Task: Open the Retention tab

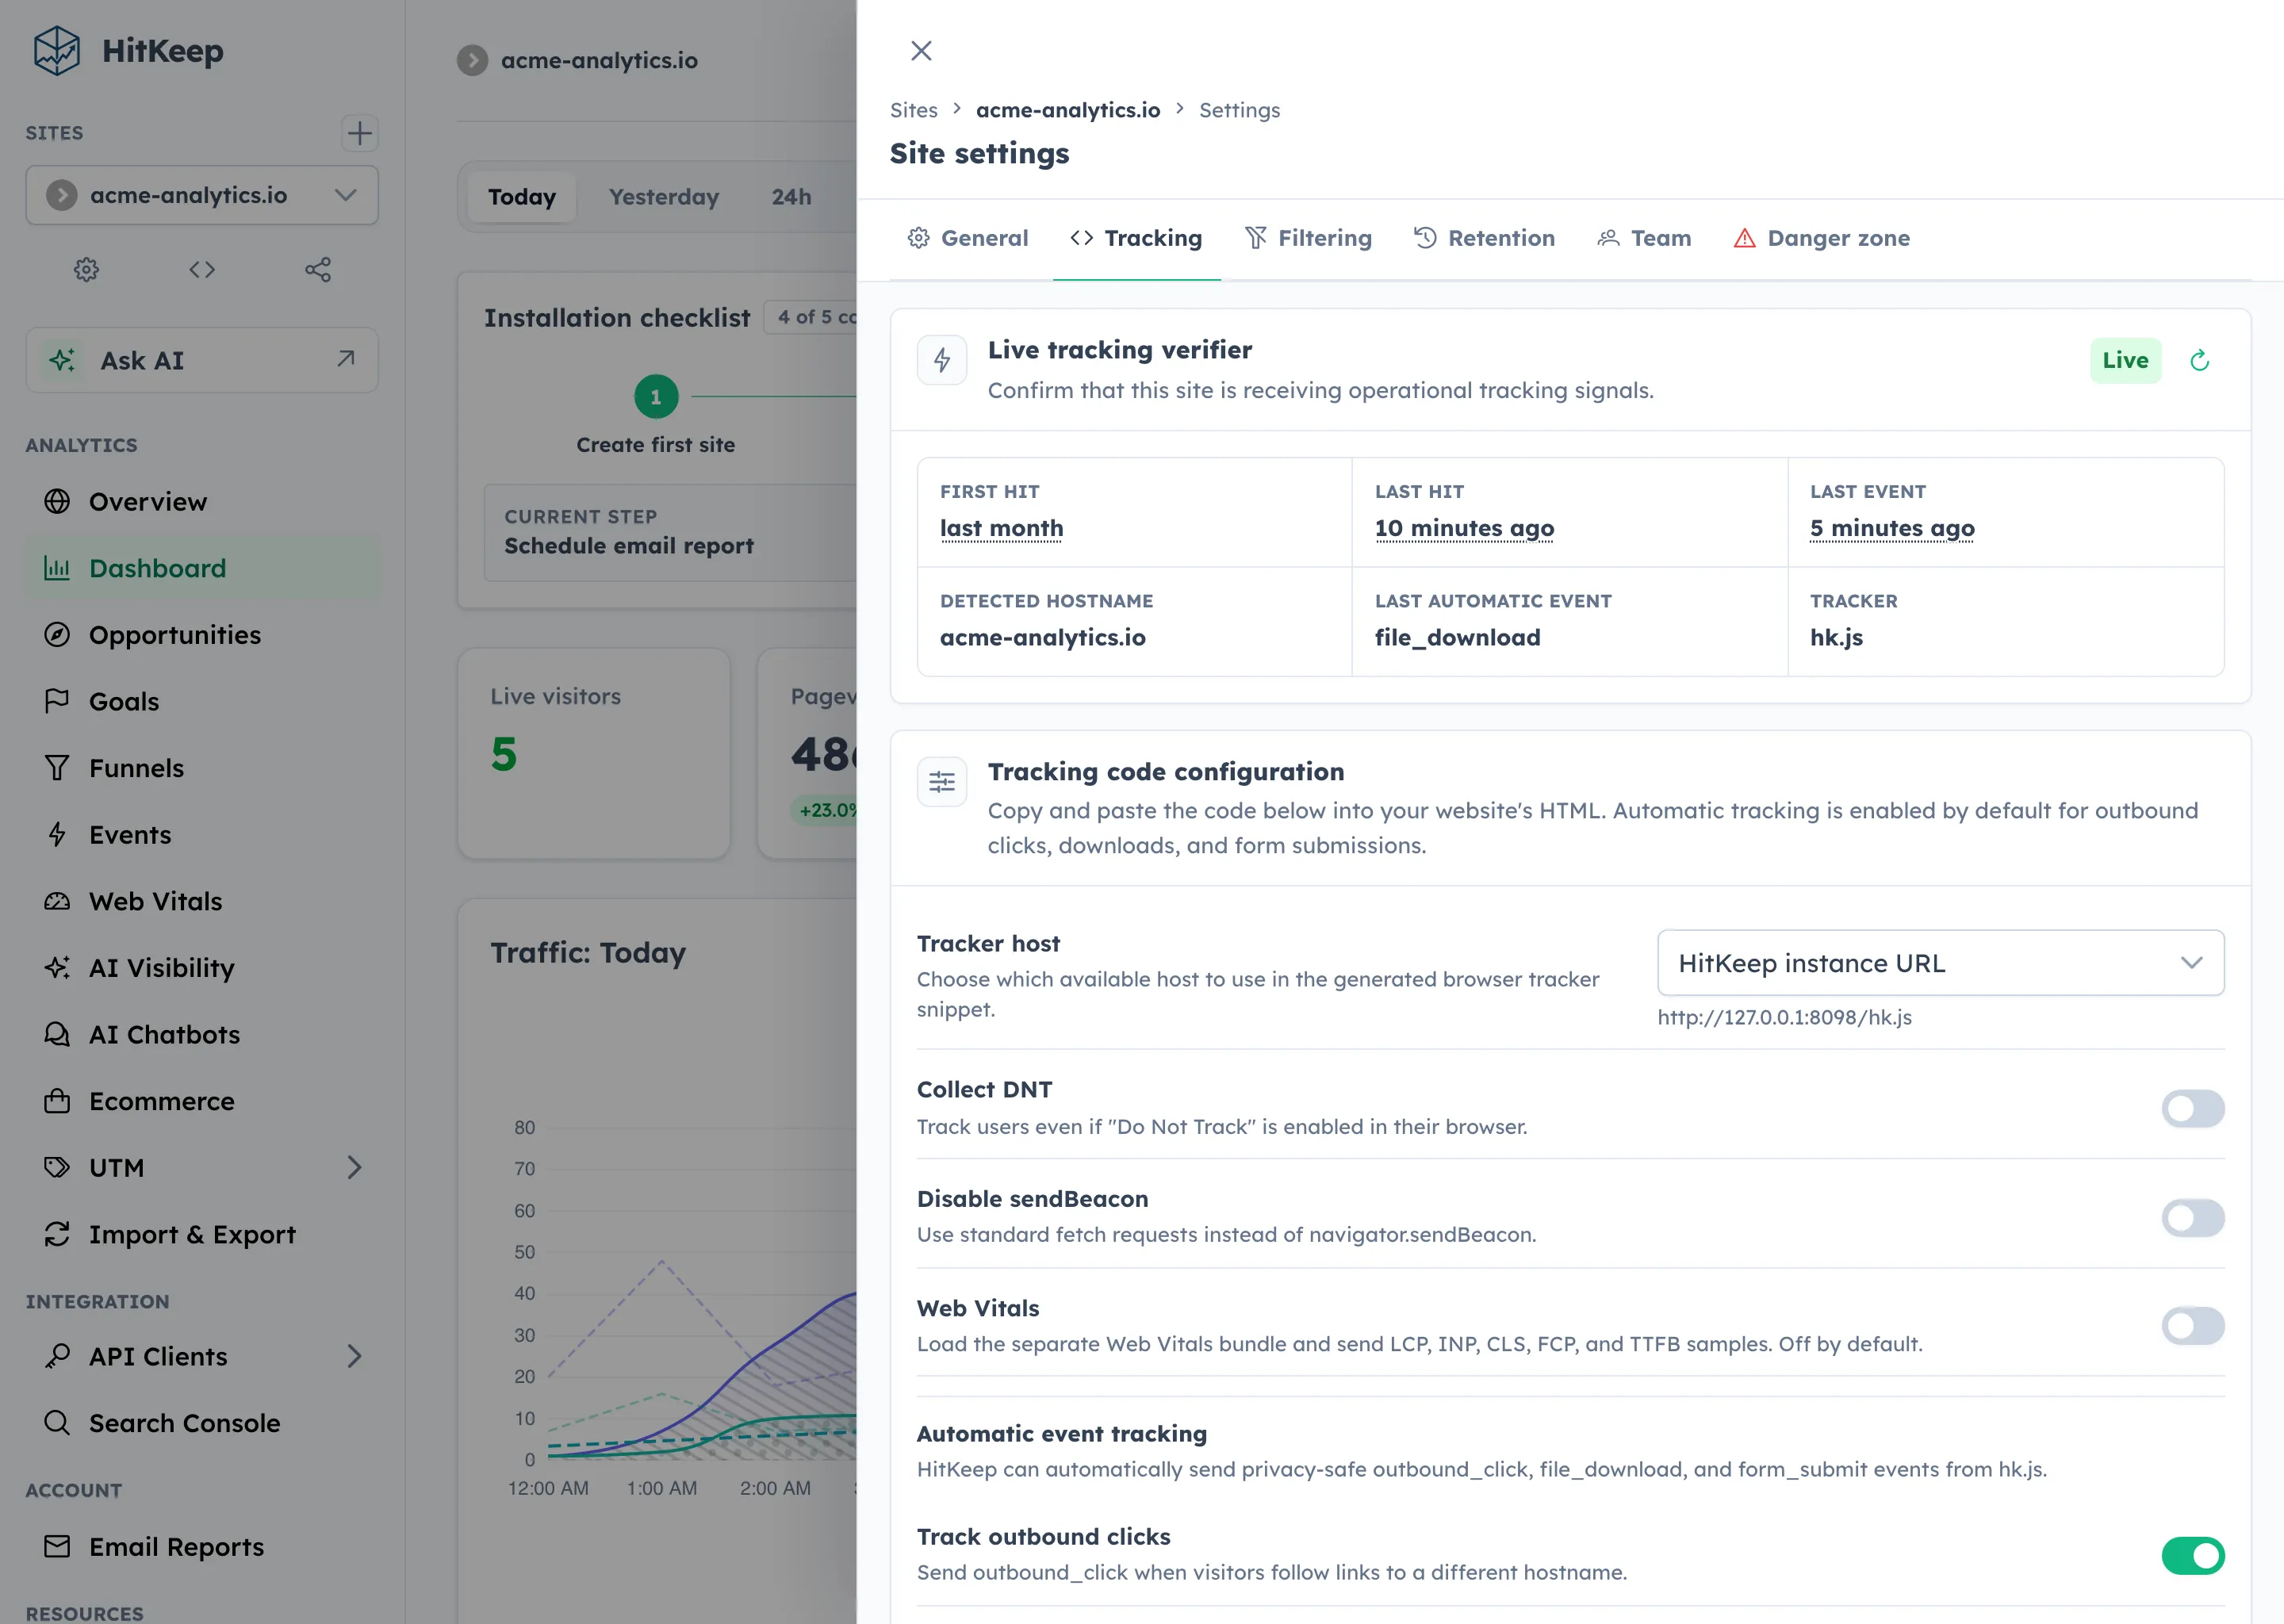Action: tap(1484, 238)
